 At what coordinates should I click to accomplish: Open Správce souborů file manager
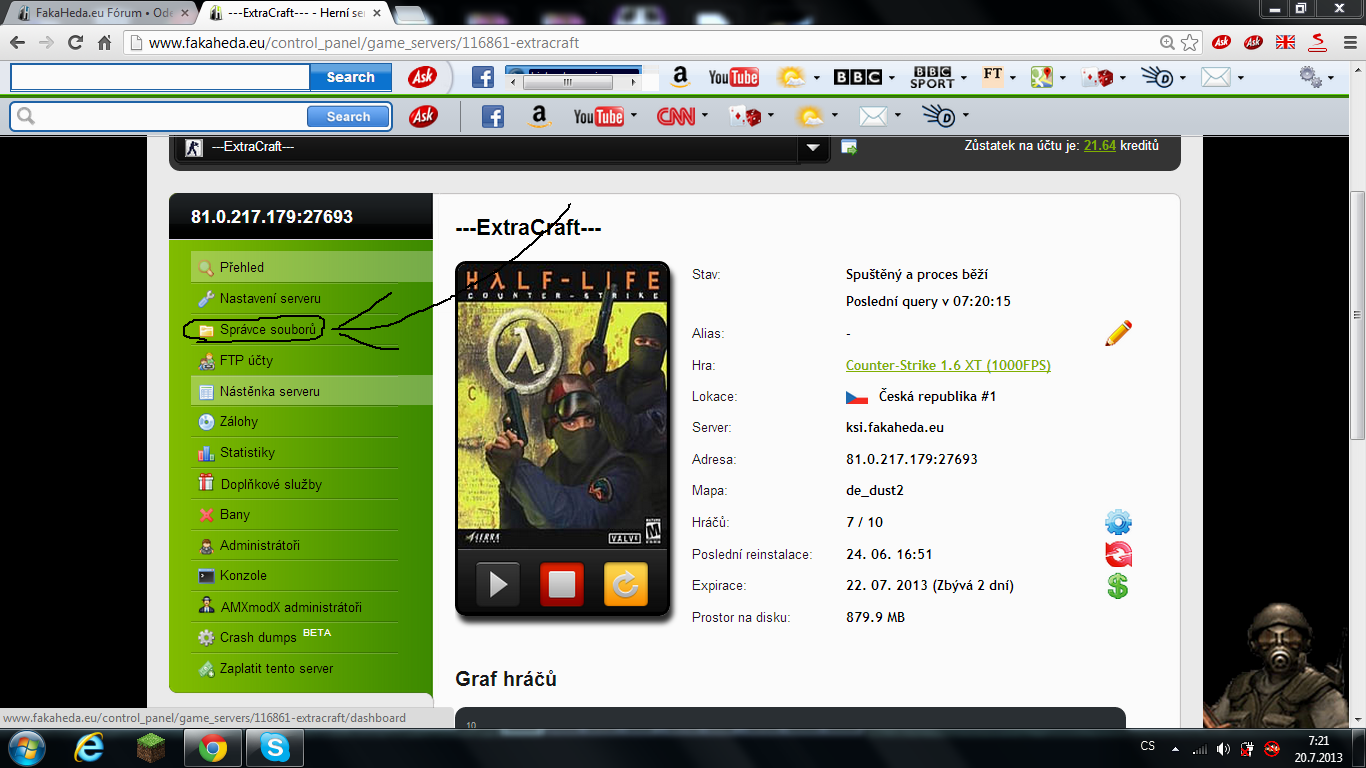[268, 329]
